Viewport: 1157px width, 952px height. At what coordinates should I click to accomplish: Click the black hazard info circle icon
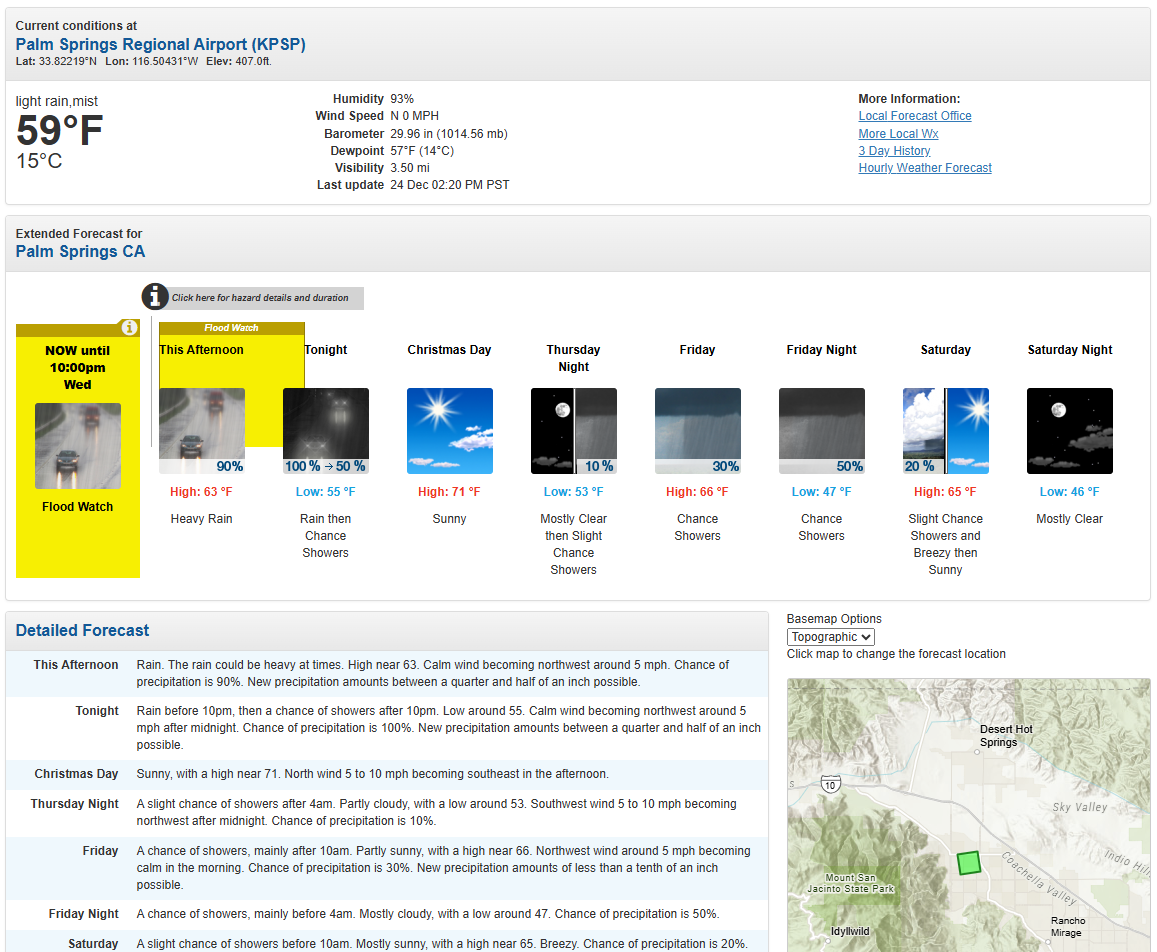155,297
